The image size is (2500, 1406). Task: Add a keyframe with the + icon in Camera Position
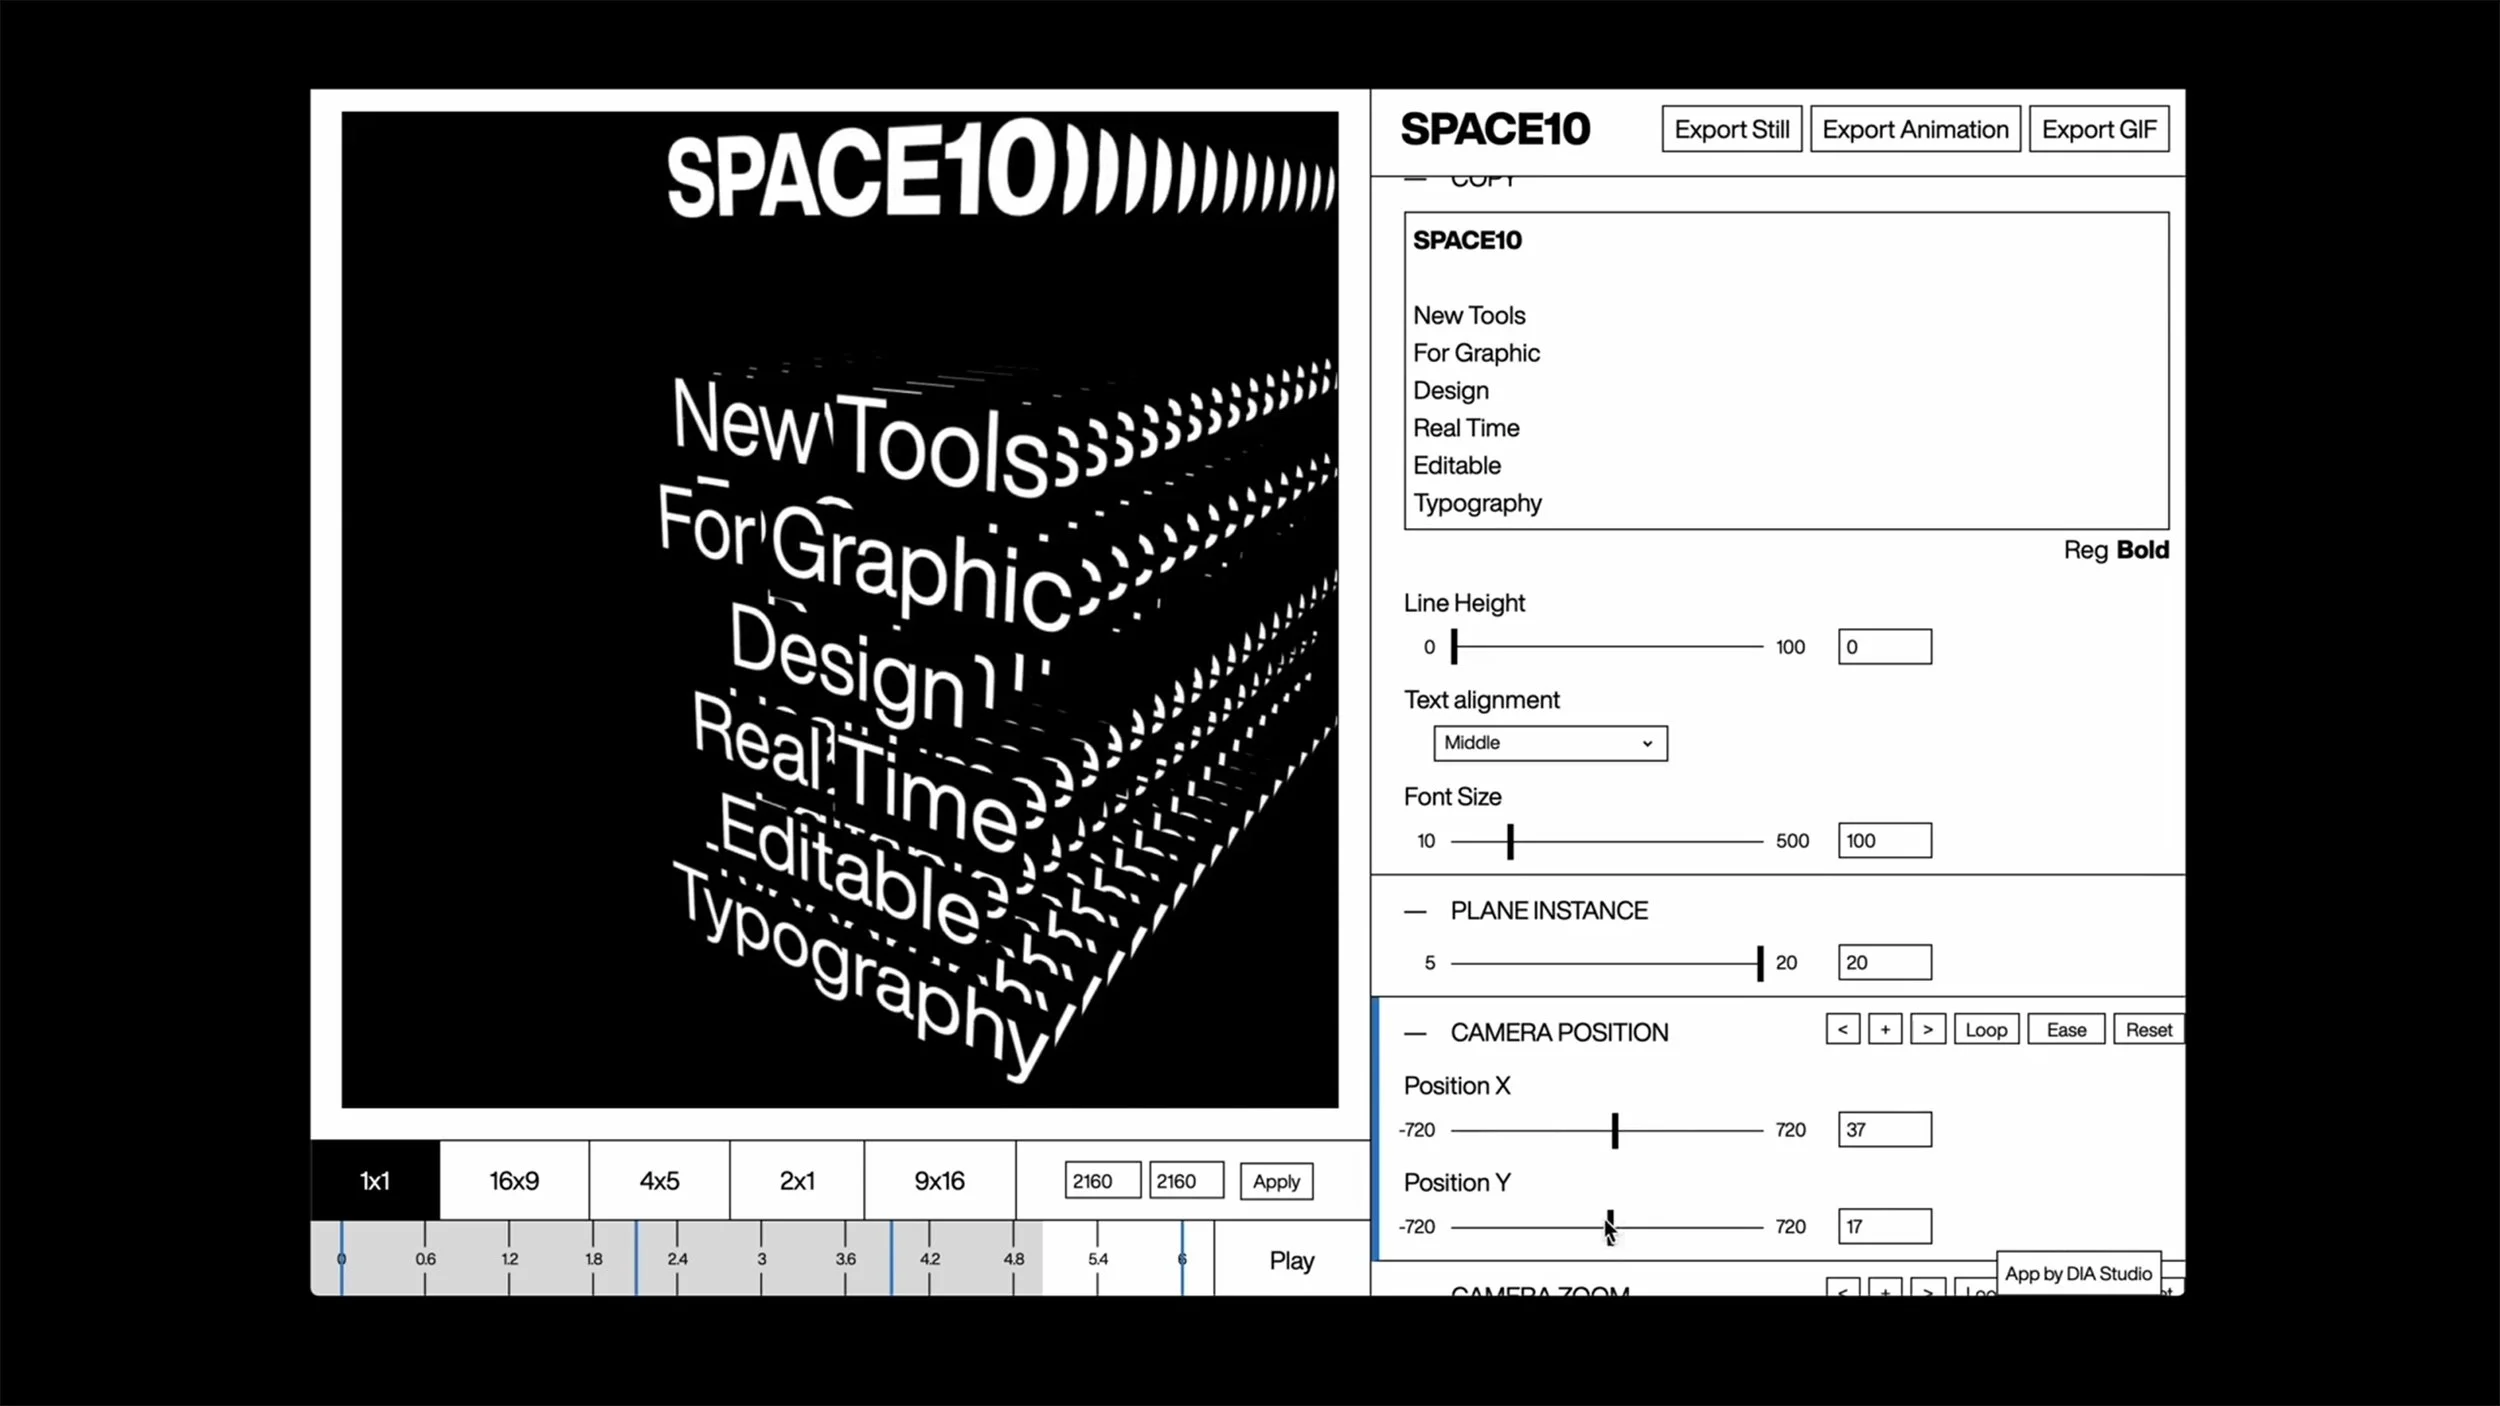pos(1886,1029)
